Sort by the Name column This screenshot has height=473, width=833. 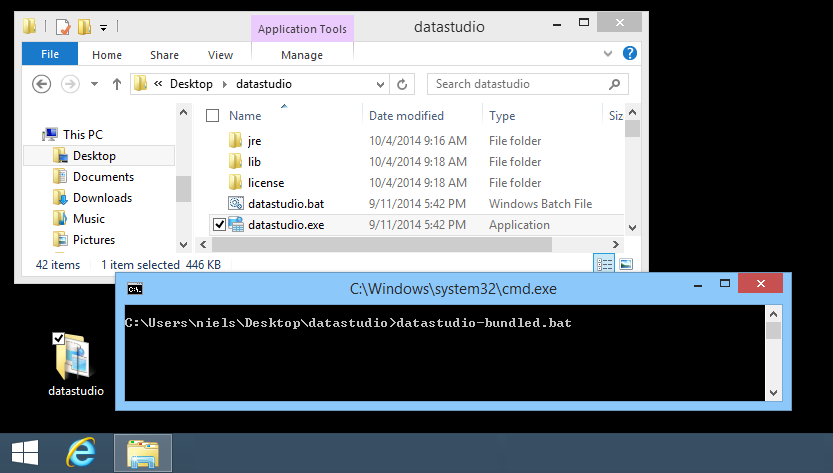(x=245, y=116)
